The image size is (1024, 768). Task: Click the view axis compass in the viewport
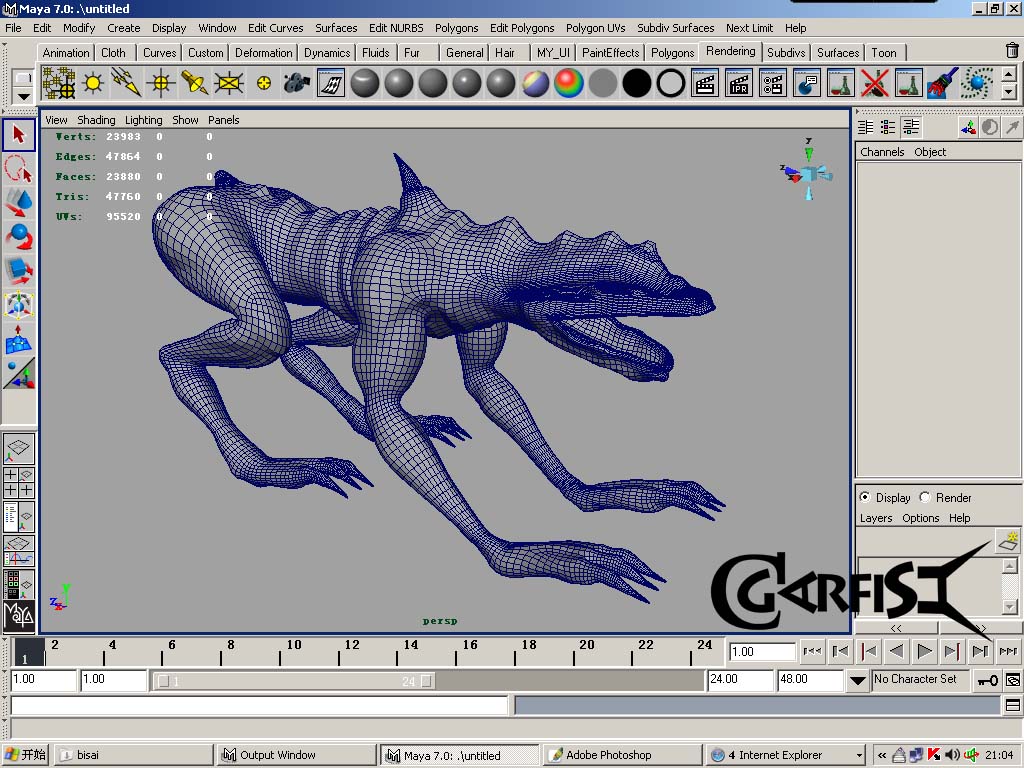[807, 170]
